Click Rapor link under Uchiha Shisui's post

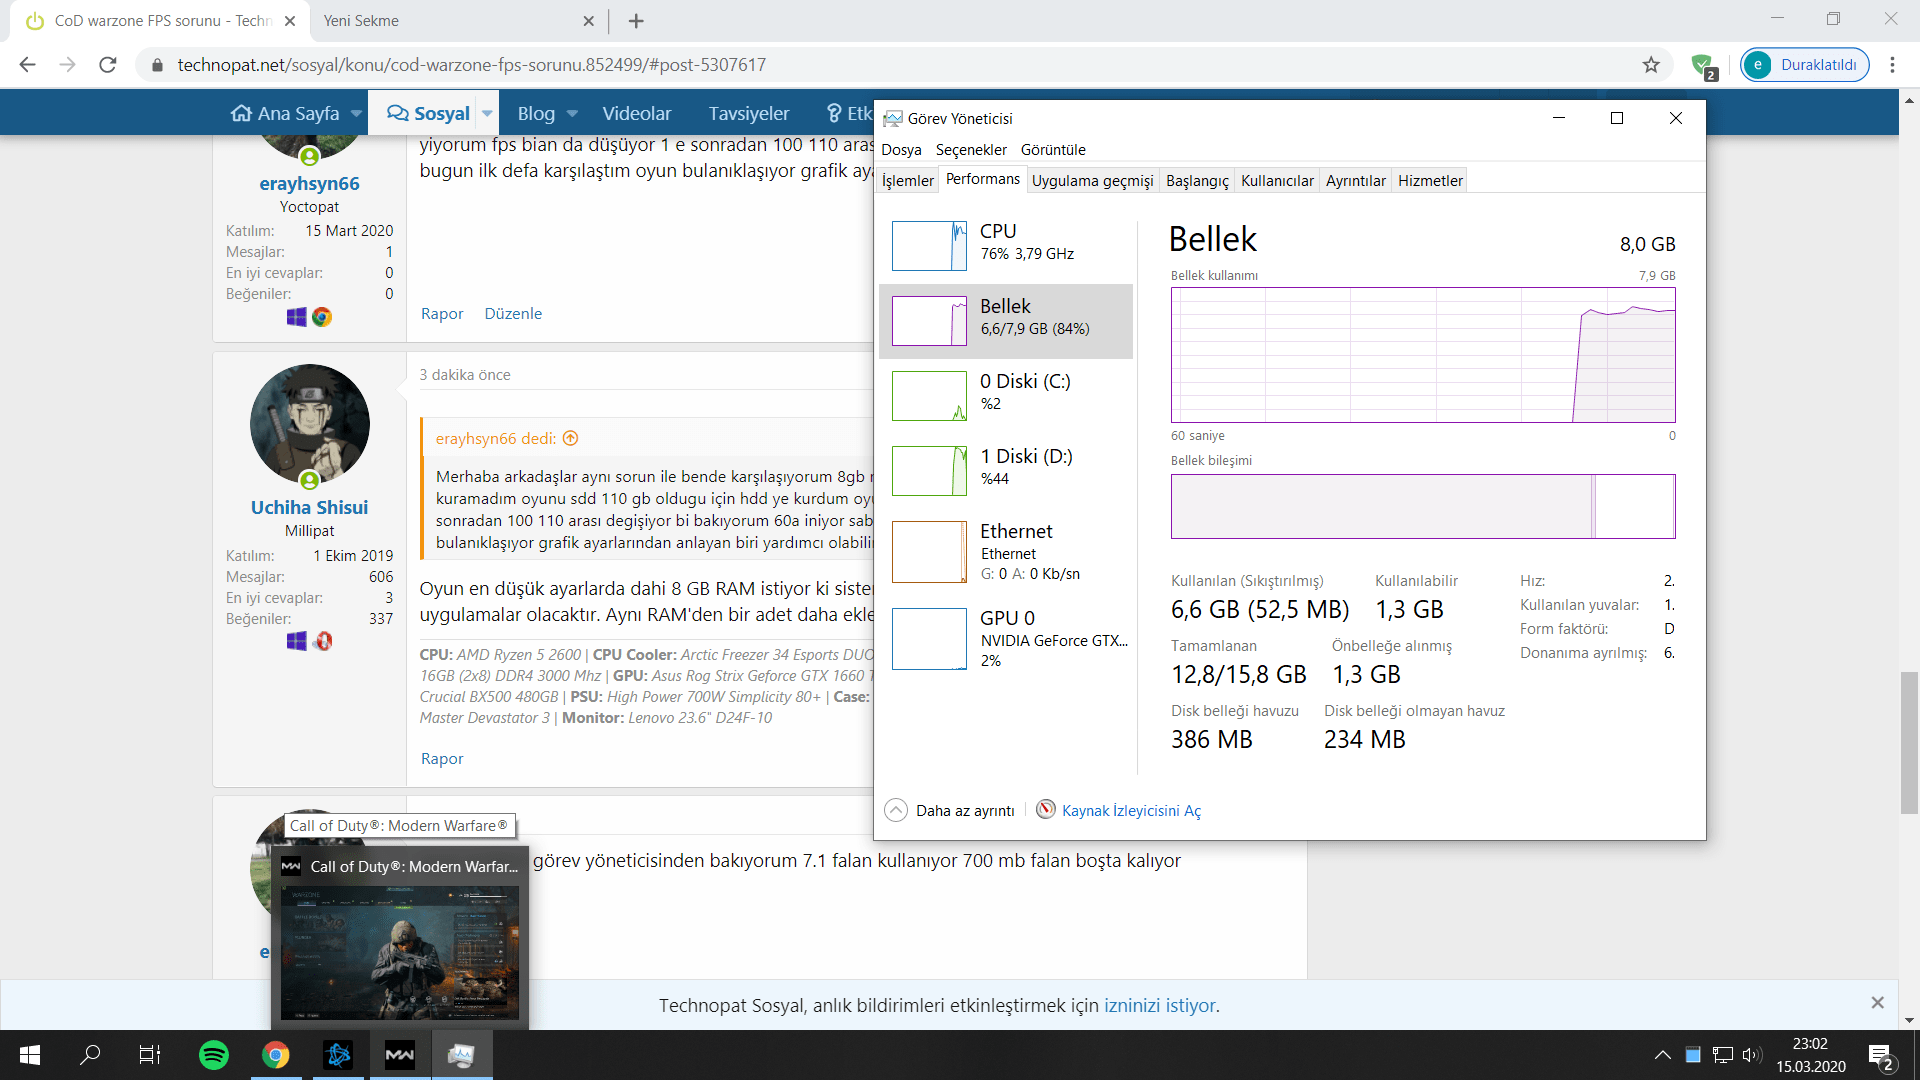tap(441, 759)
